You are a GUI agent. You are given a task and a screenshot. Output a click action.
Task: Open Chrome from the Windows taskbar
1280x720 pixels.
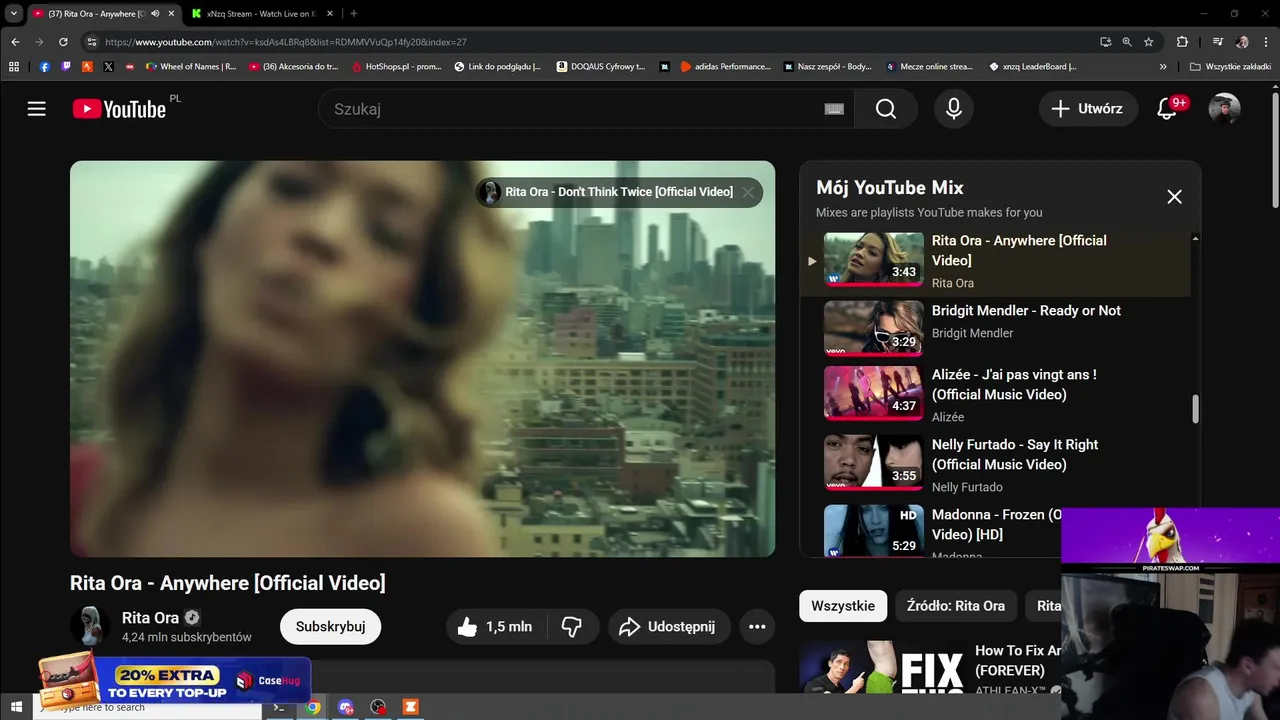313,707
